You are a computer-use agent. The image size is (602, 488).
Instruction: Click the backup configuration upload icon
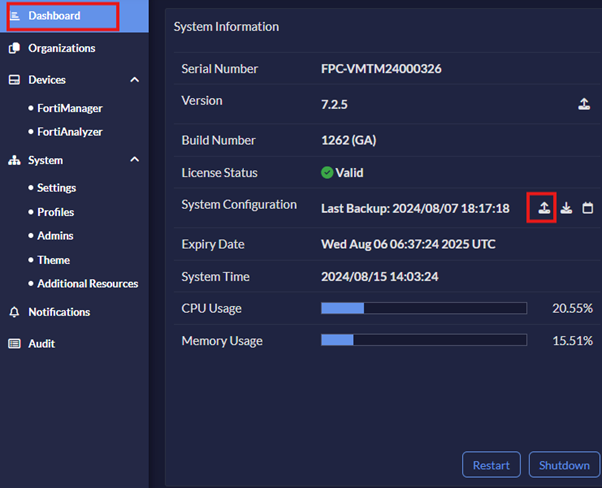[543, 208]
